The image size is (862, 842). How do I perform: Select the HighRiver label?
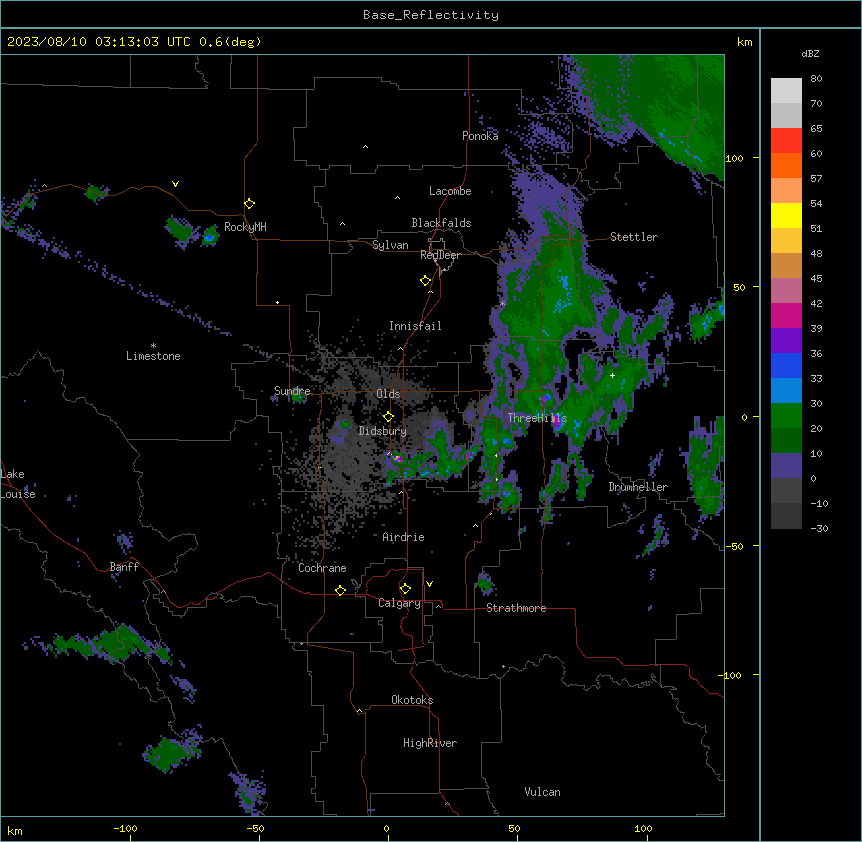point(430,743)
